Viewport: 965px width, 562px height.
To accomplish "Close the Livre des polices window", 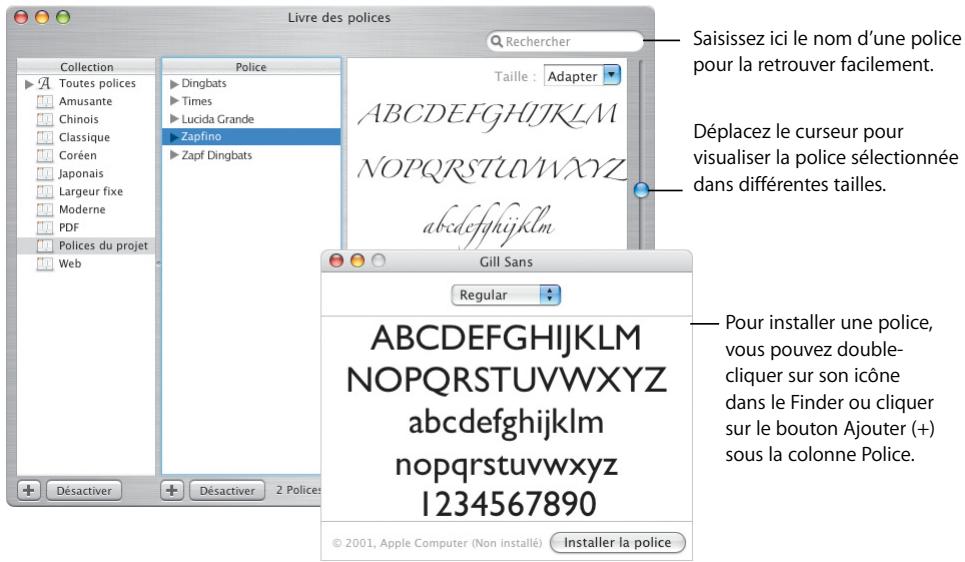I will click(22, 17).
